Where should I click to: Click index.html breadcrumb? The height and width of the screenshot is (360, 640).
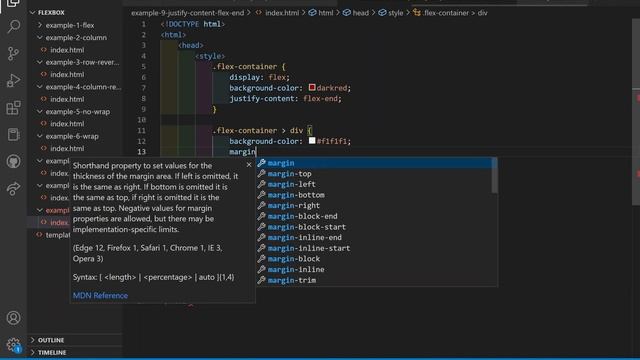click(282, 13)
